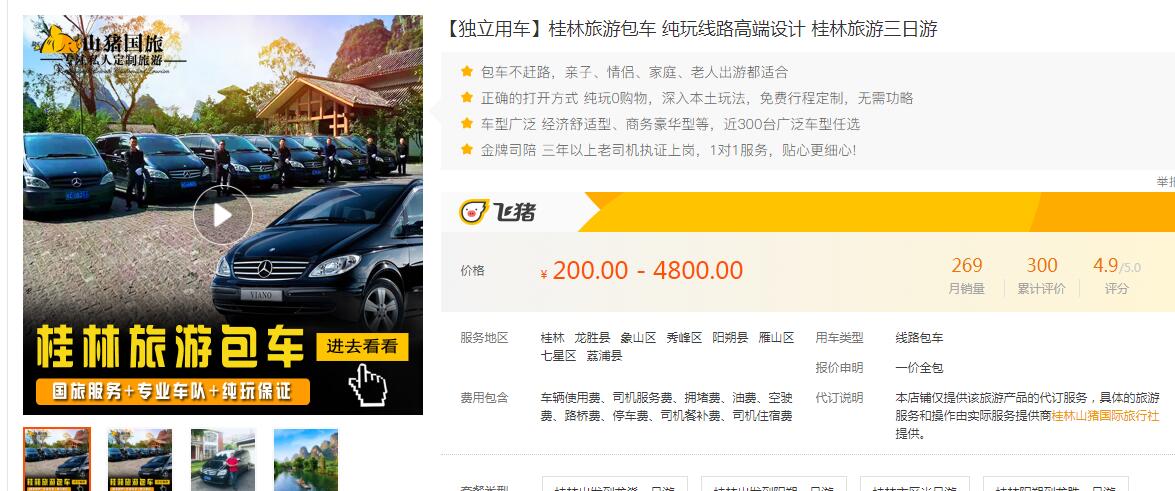Click the pointing hand cursor icon on the banner
The width and height of the screenshot is (1175, 491).
tap(368, 385)
